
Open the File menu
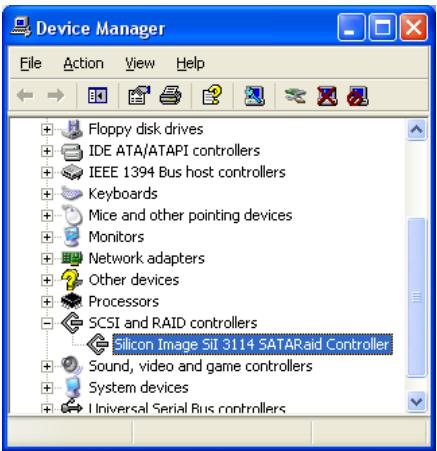tap(31, 63)
